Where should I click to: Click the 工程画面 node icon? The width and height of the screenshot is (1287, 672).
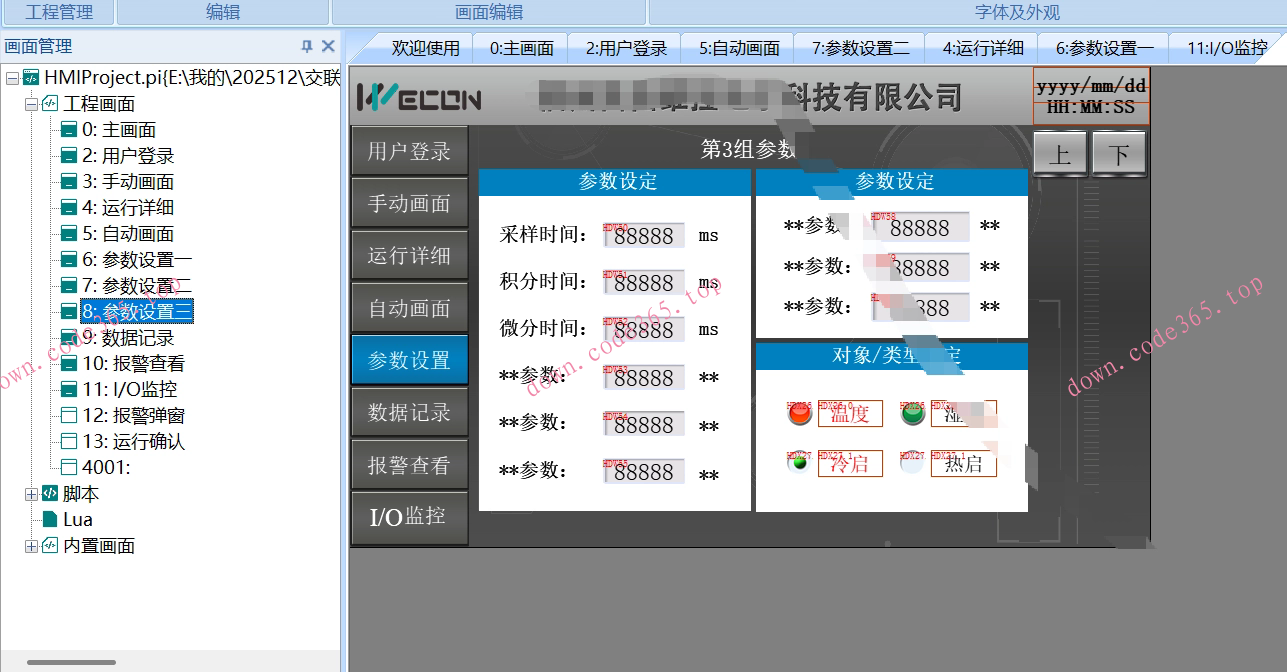point(48,103)
